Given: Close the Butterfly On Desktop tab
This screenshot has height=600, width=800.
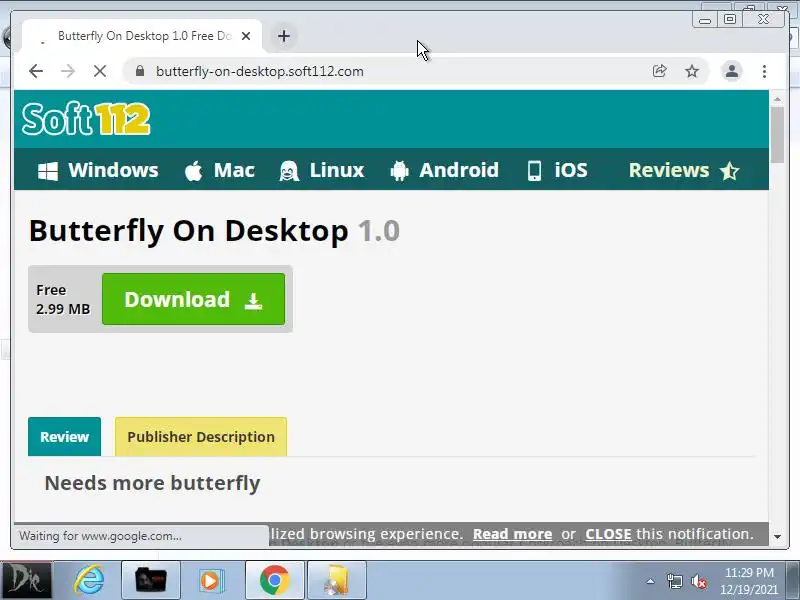Looking at the screenshot, I should pyautogui.click(x=246, y=36).
